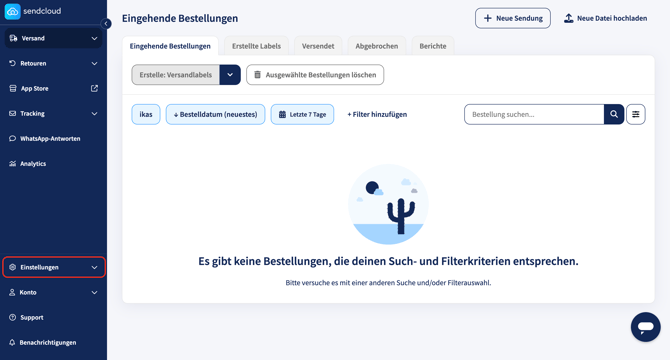
Task: Click the Tracking envelope icon
Action: pyautogui.click(x=12, y=114)
